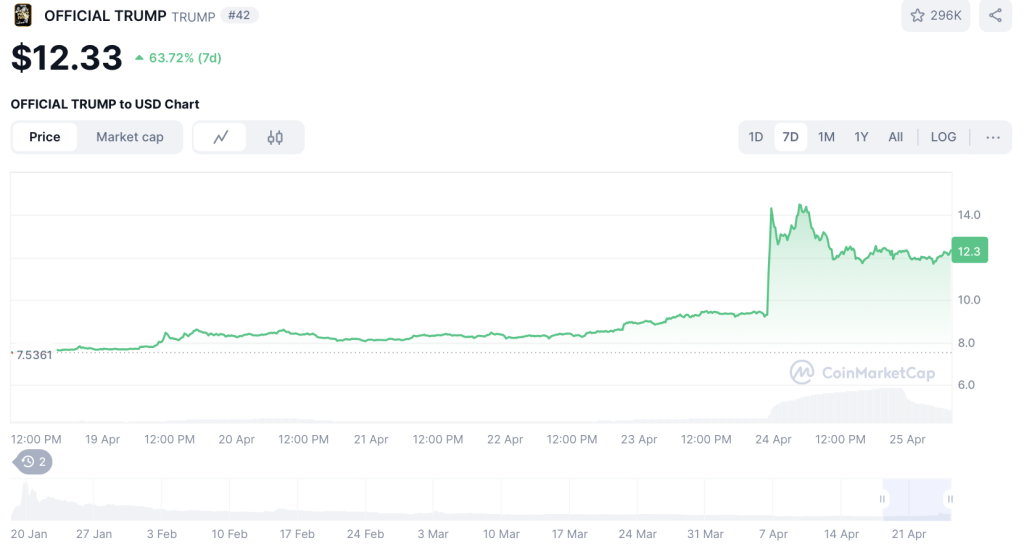Click the TRUMP ticker symbol text
The height and width of the screenshot is (551, 1024).
pos(193,17)
